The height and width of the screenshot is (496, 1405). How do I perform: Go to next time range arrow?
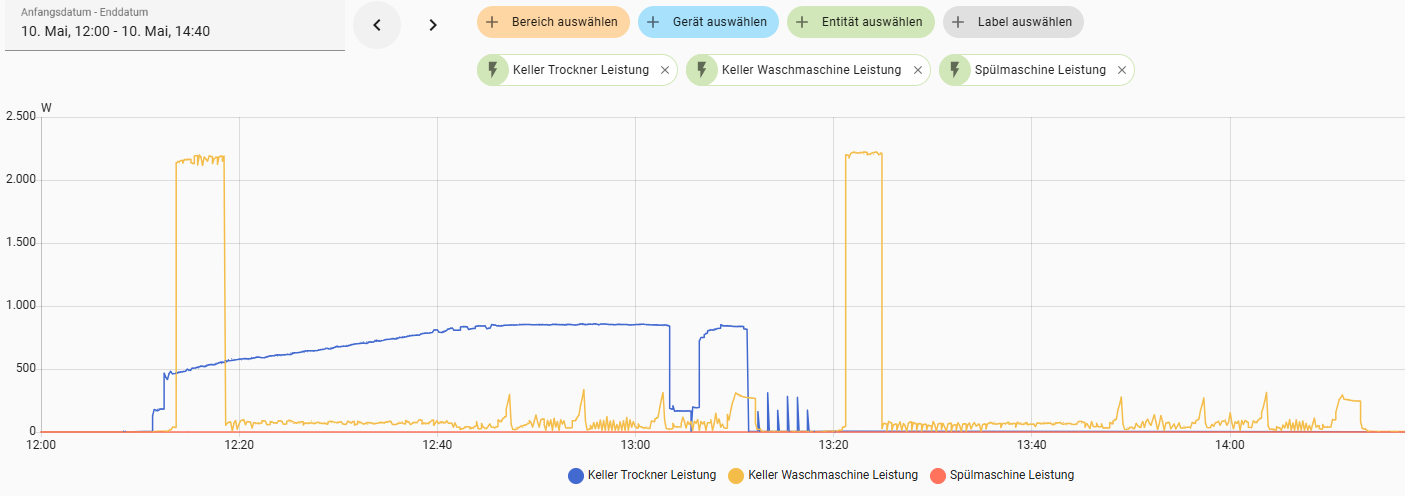coord(433,25)
